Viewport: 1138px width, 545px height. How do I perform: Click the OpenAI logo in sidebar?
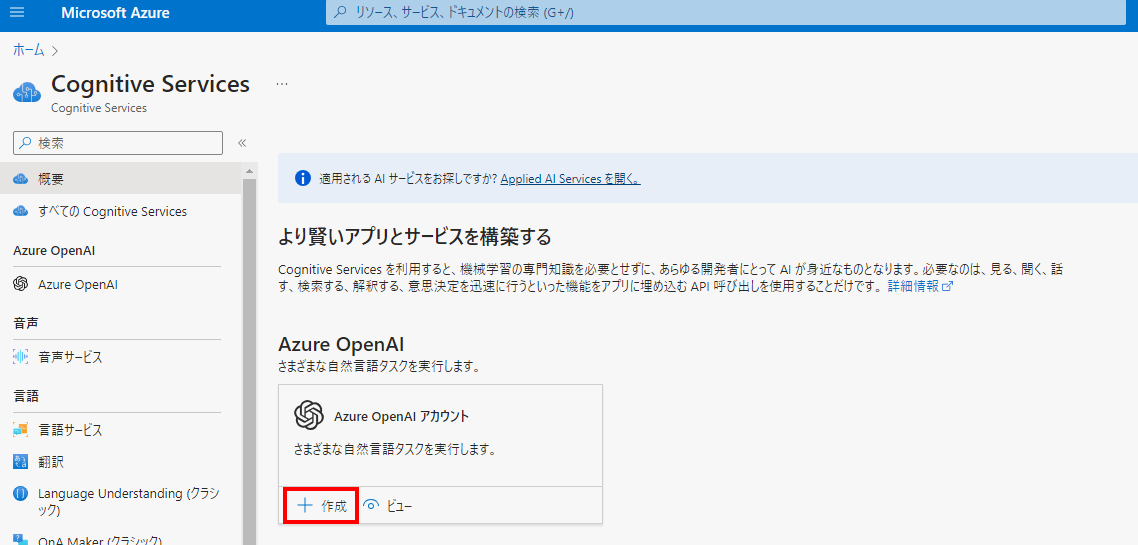[20, 284]
